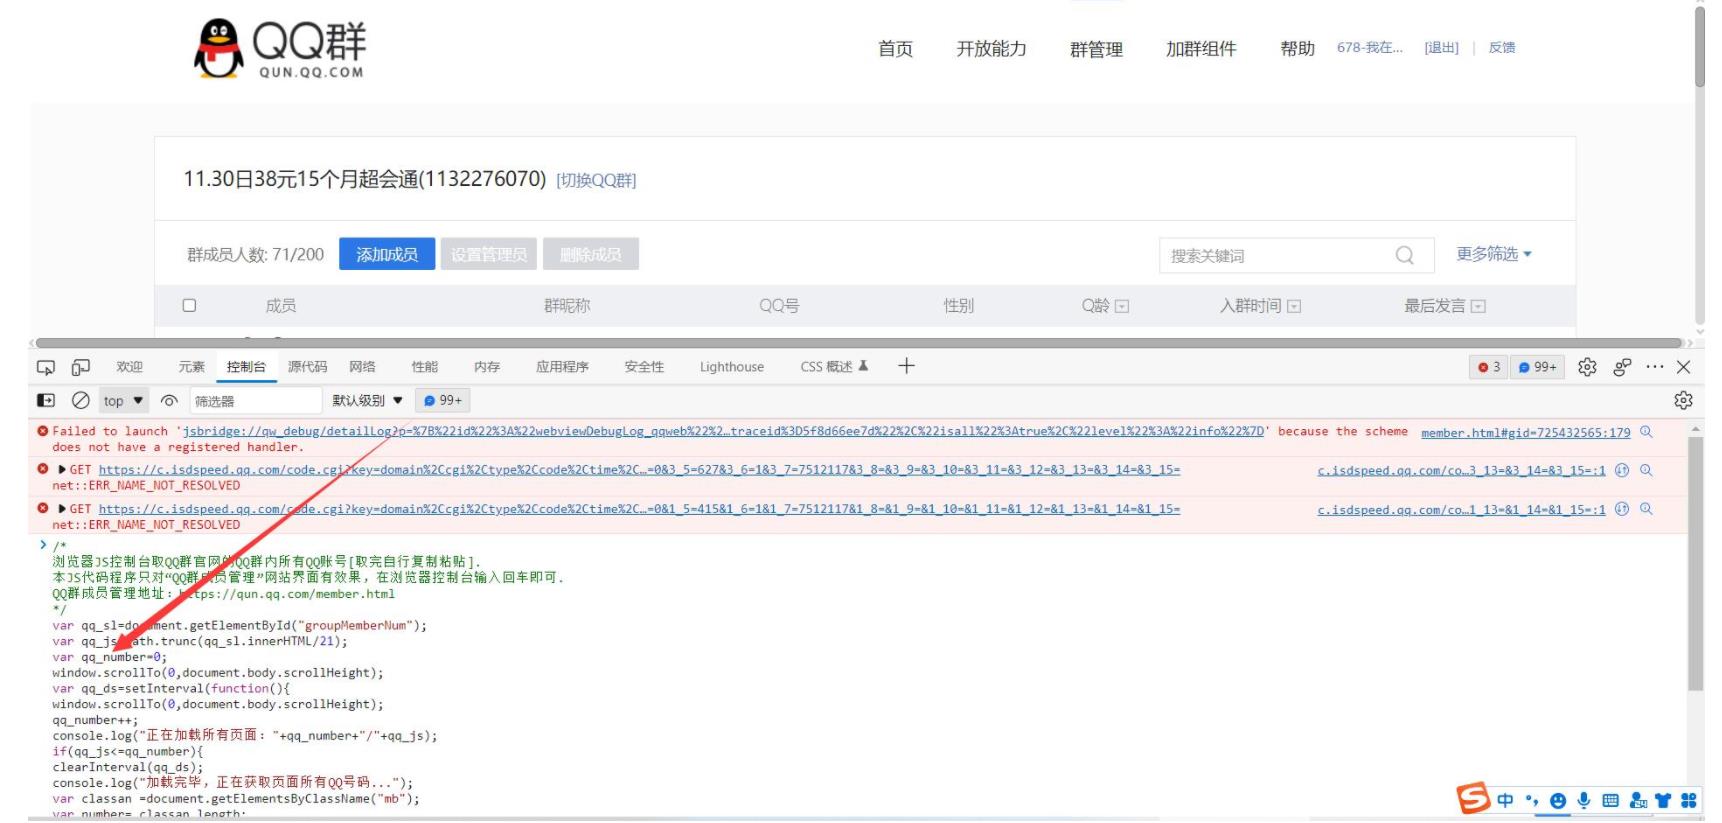
Task: Click the 删除成员 button
Action: pyautogui.click(x=590, y=254)
